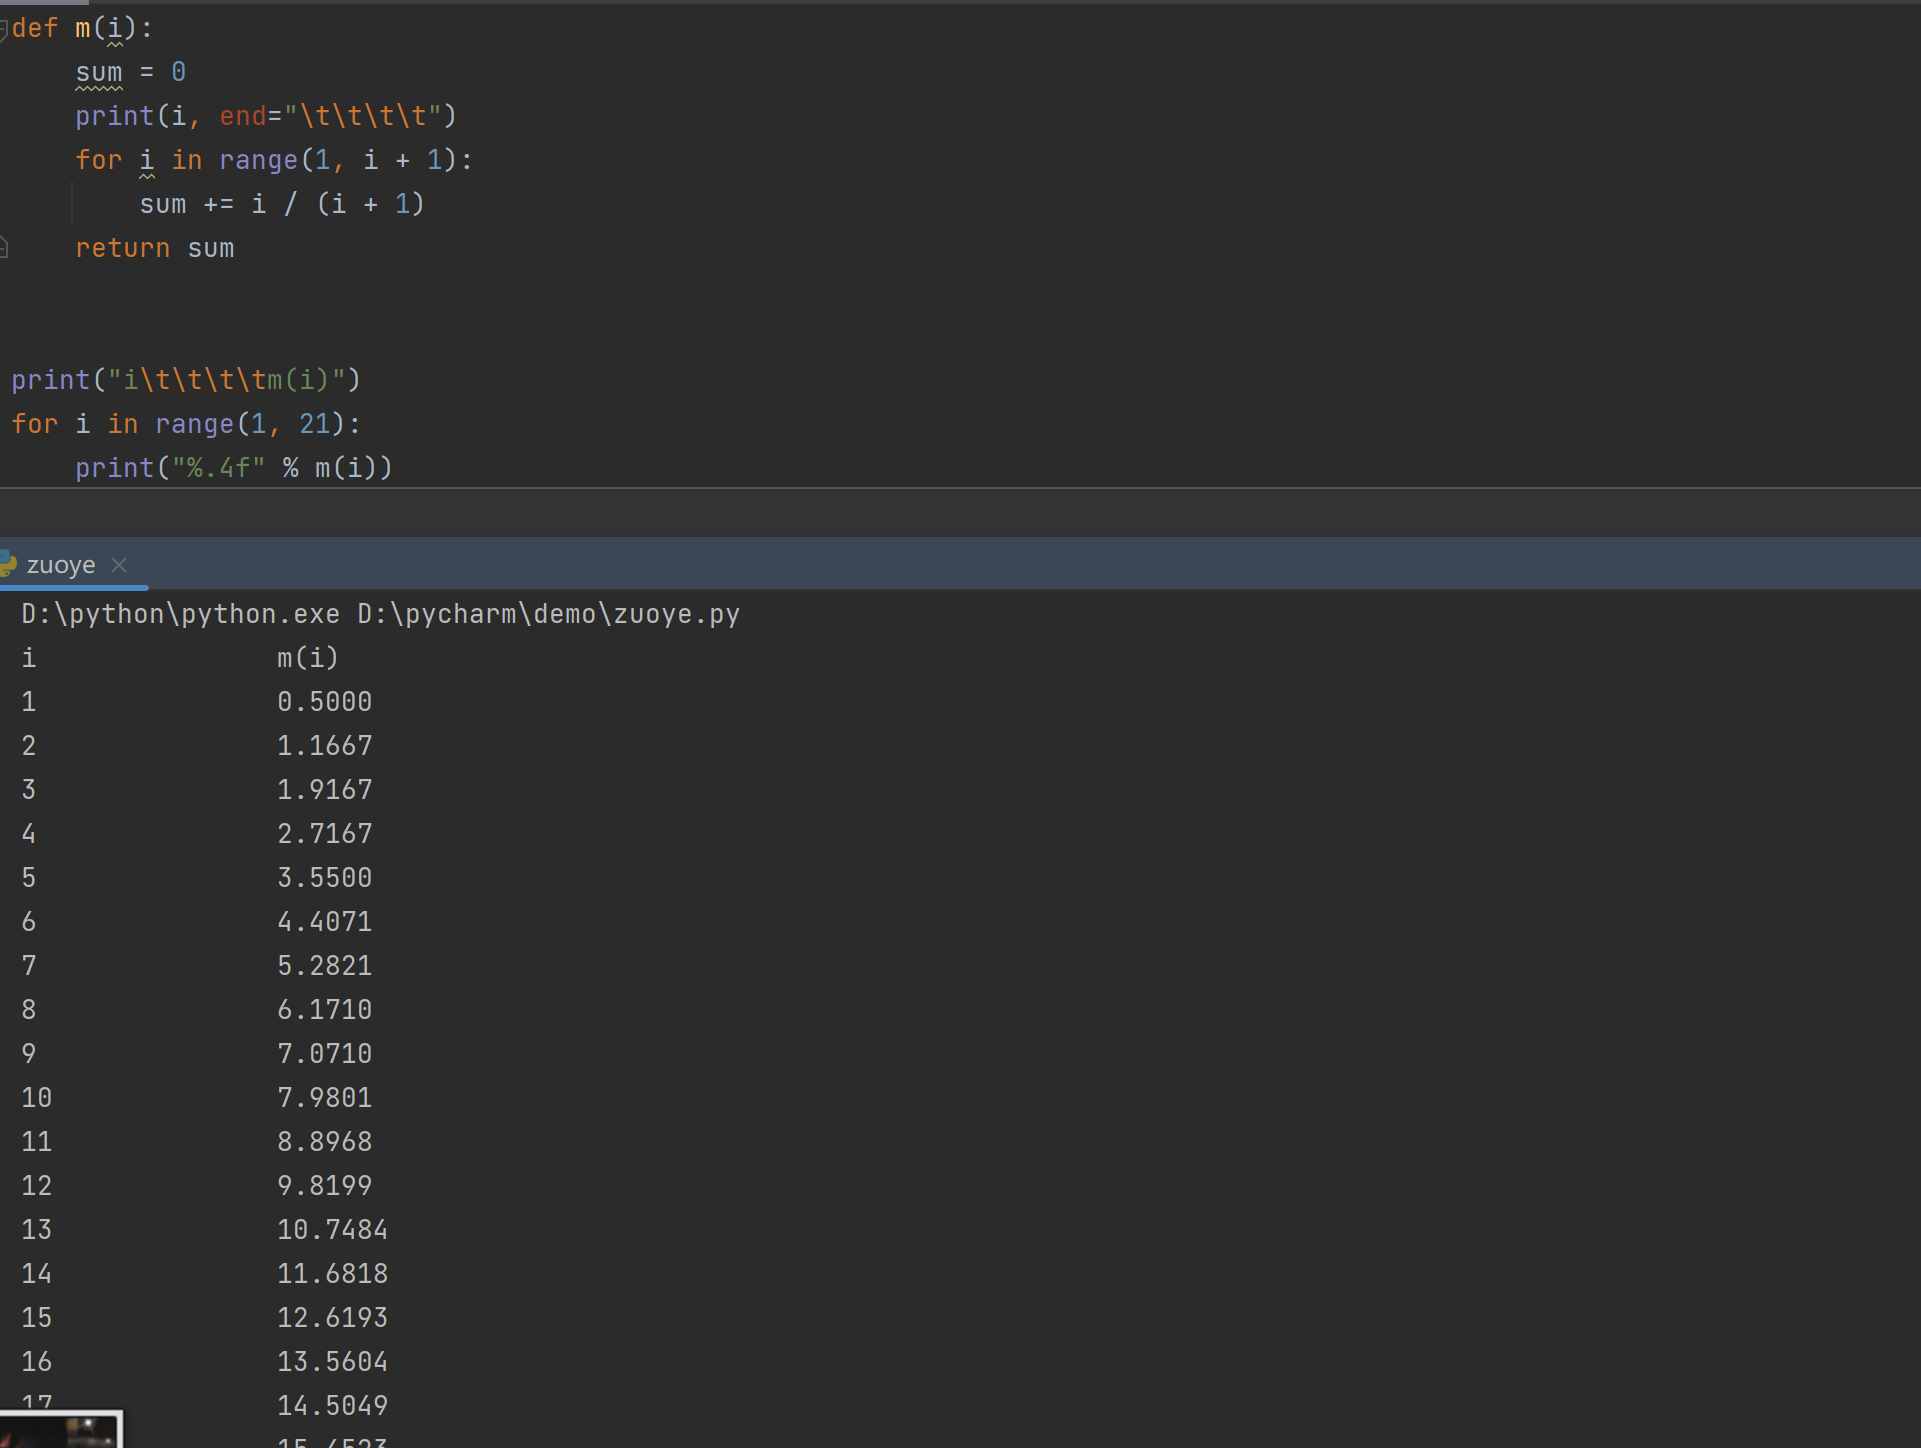This screenshot has width=1921, height=1448.
Task: Click the m(i) header in console output
Action: pyautogui.click(x=307, y=658)
